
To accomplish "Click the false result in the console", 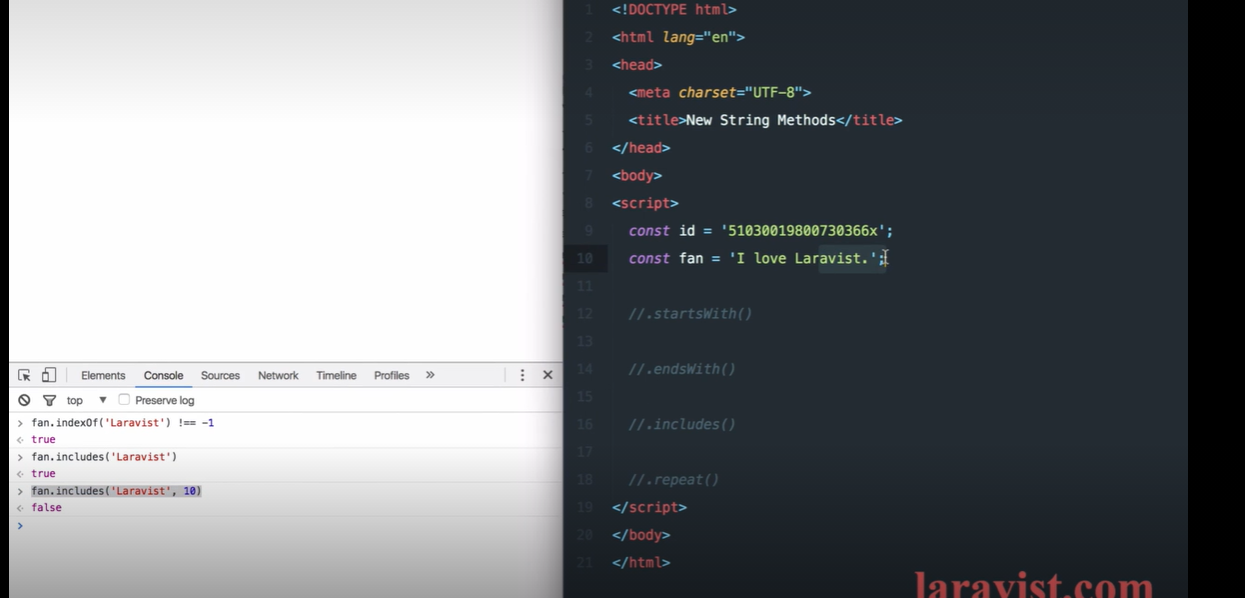I will point(46,508).
